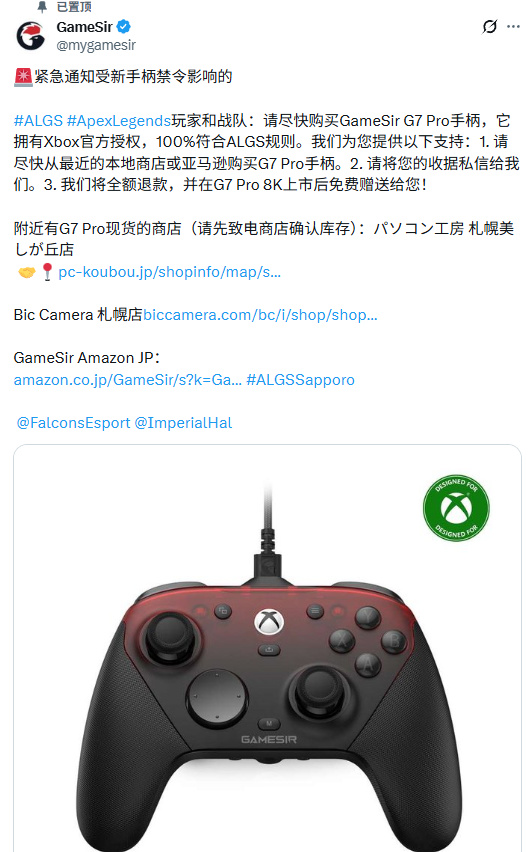The width and height of the screenshot is (532, 852).
Task: Click the green Designed for Xbox badge
Action: point(456,508)
